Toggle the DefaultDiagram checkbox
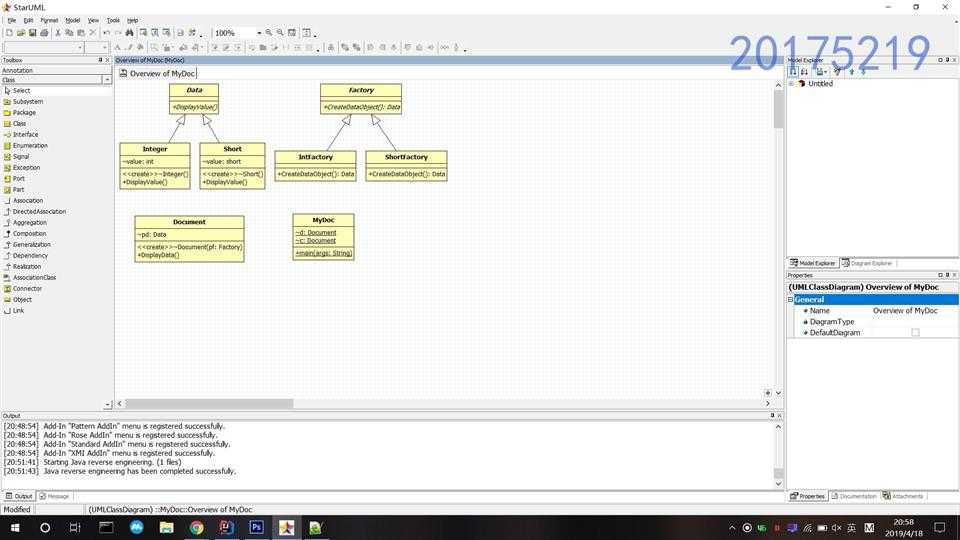 tap(915, 332)
